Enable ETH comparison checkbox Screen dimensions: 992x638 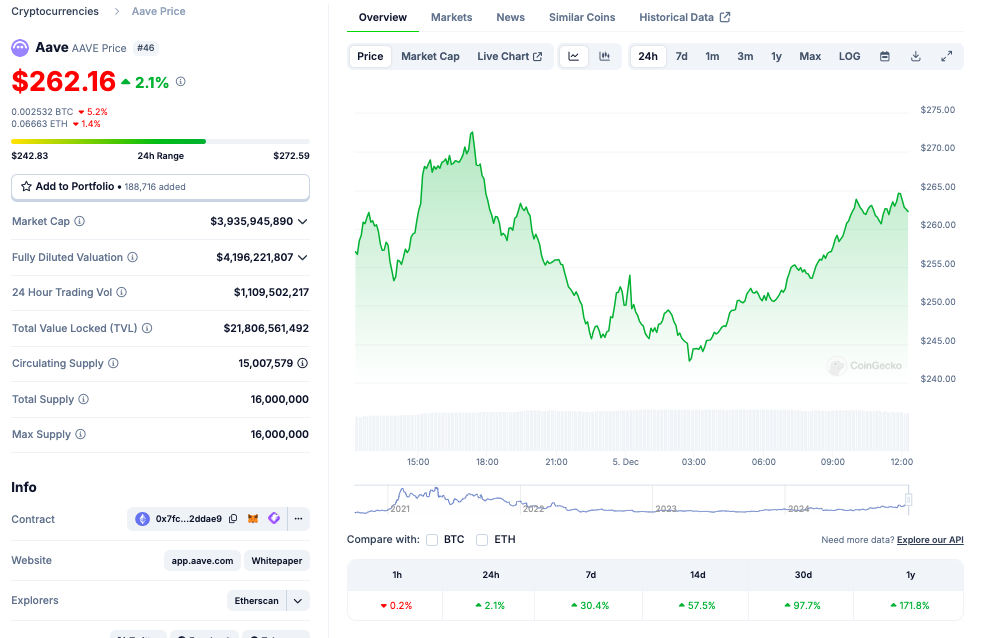pos(482,539)
